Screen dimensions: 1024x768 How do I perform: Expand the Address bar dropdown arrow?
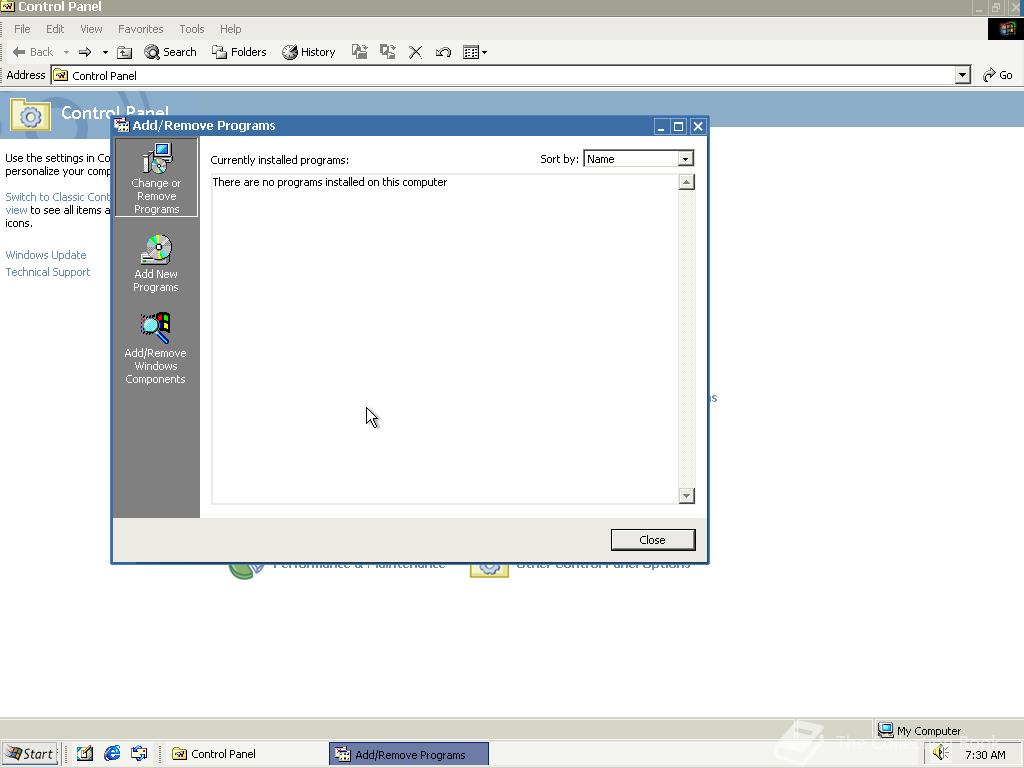click(963, 76)
